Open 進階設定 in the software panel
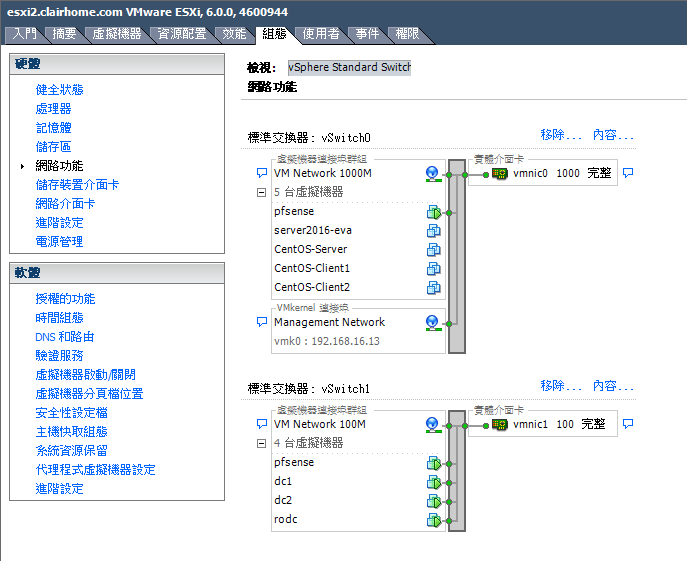 point(59,489)
